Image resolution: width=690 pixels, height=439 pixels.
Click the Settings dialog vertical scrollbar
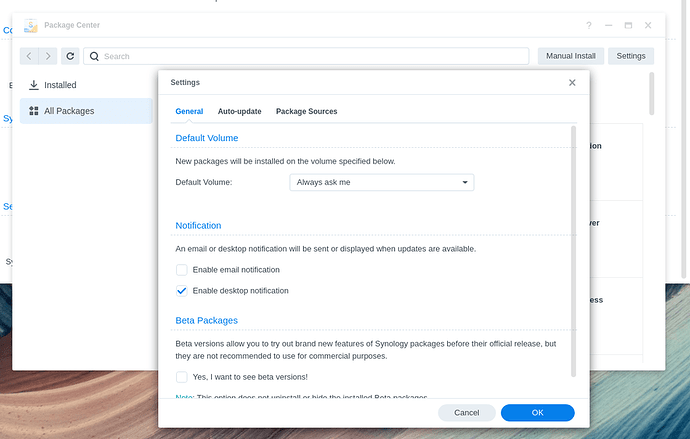click(573, 250)
